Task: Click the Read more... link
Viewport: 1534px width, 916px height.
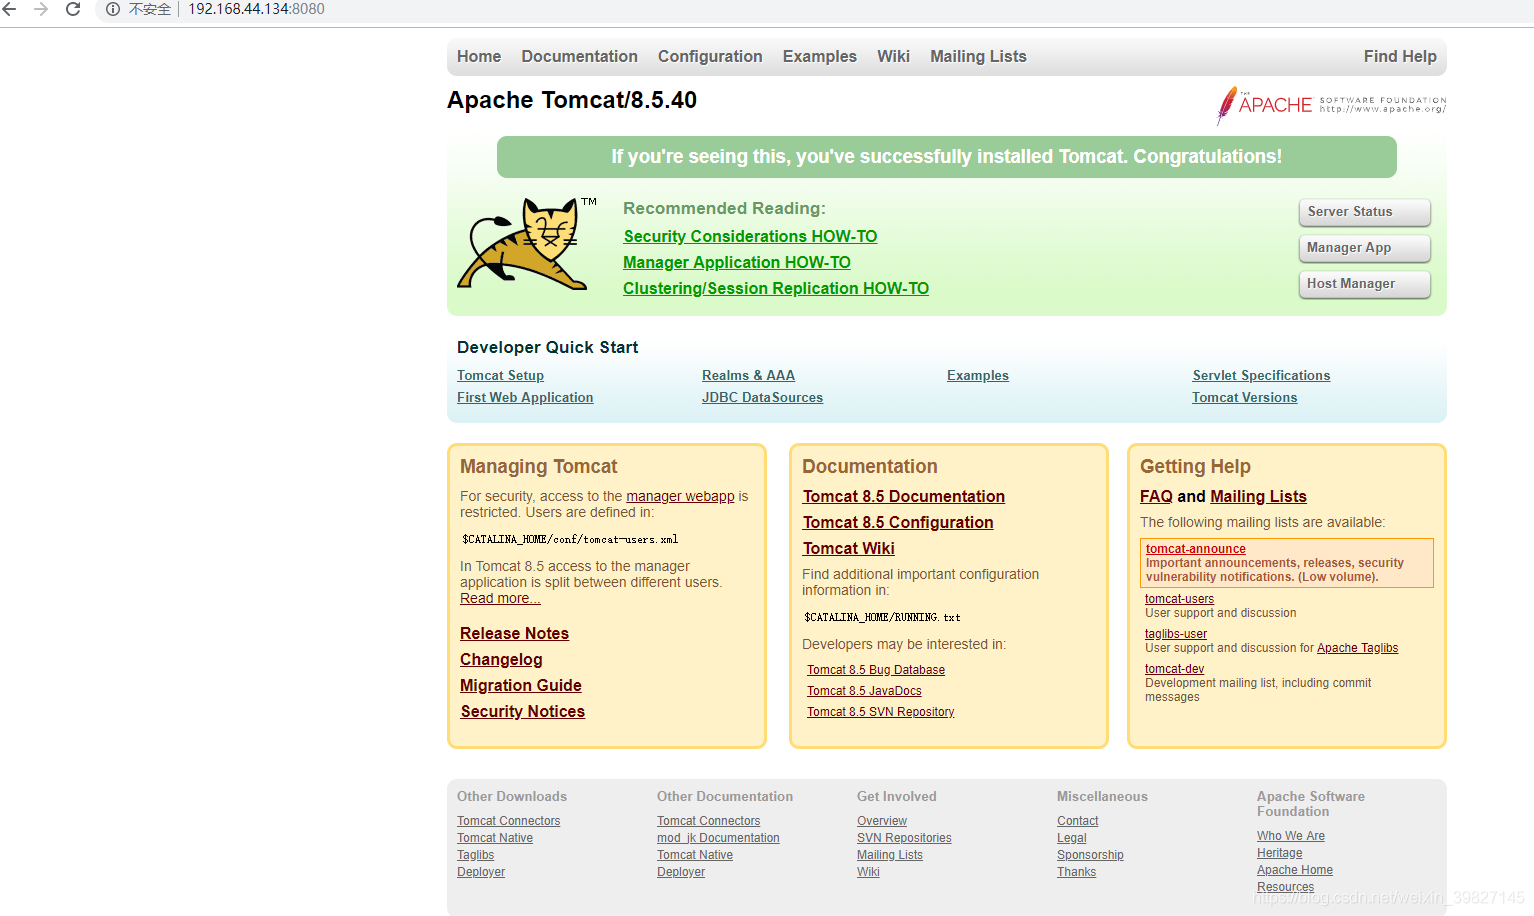Action: (x=500, y=598)
